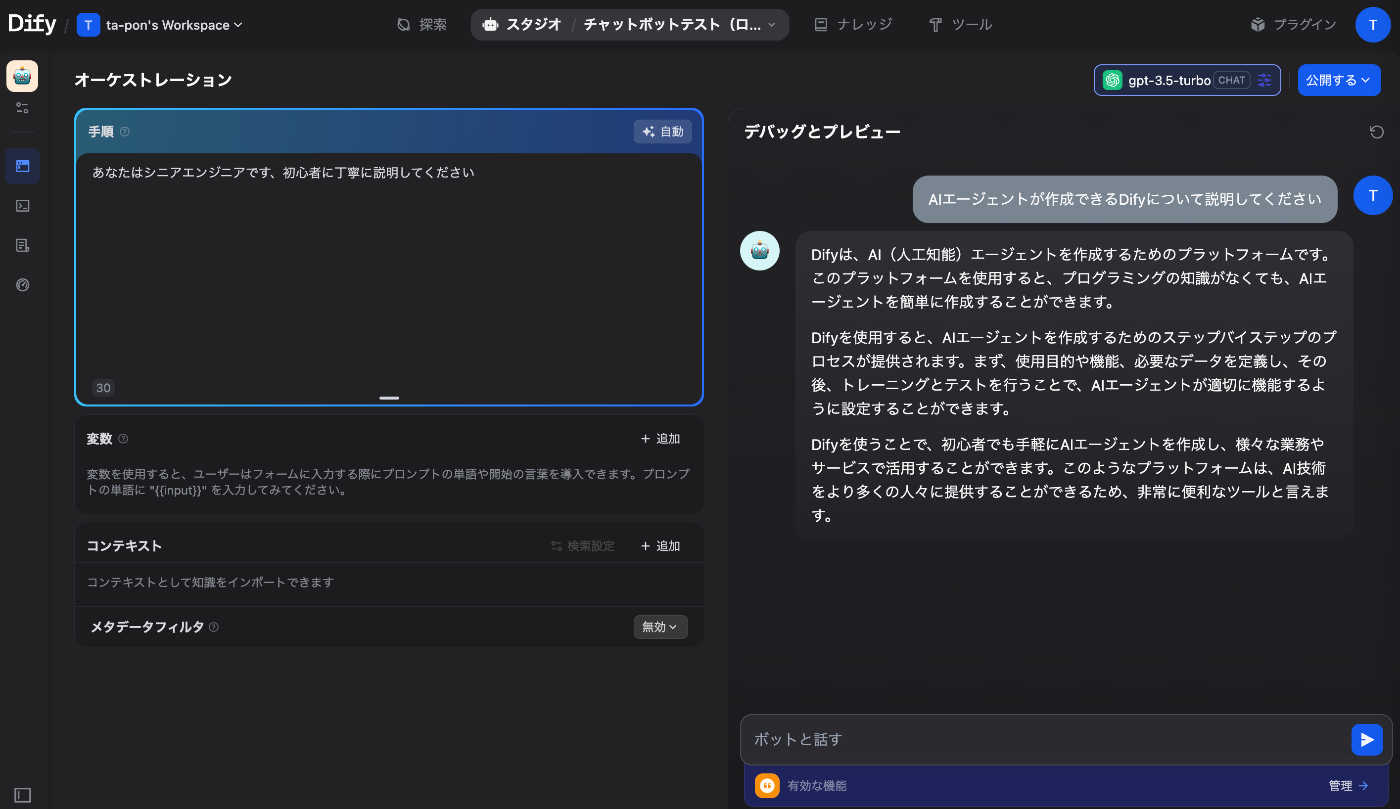Image resolution: width=1400 pixels, height=809 pixels.
Task: Select the orchestration icon in sidebar
Action: click(22, 166)
